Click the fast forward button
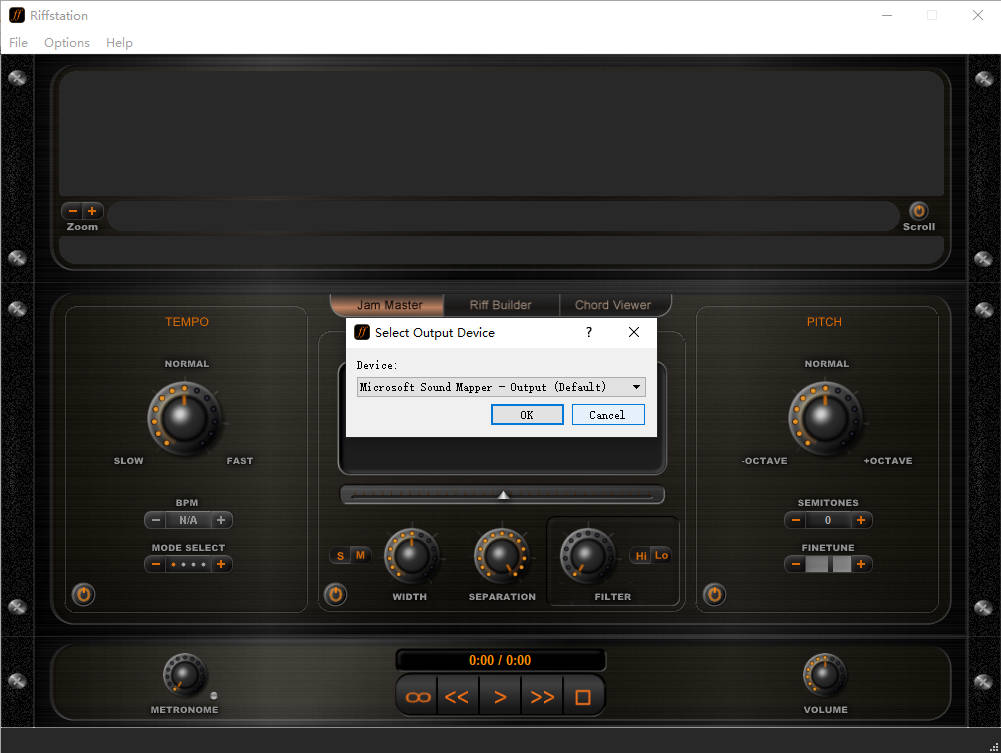 tap(542, 697)
